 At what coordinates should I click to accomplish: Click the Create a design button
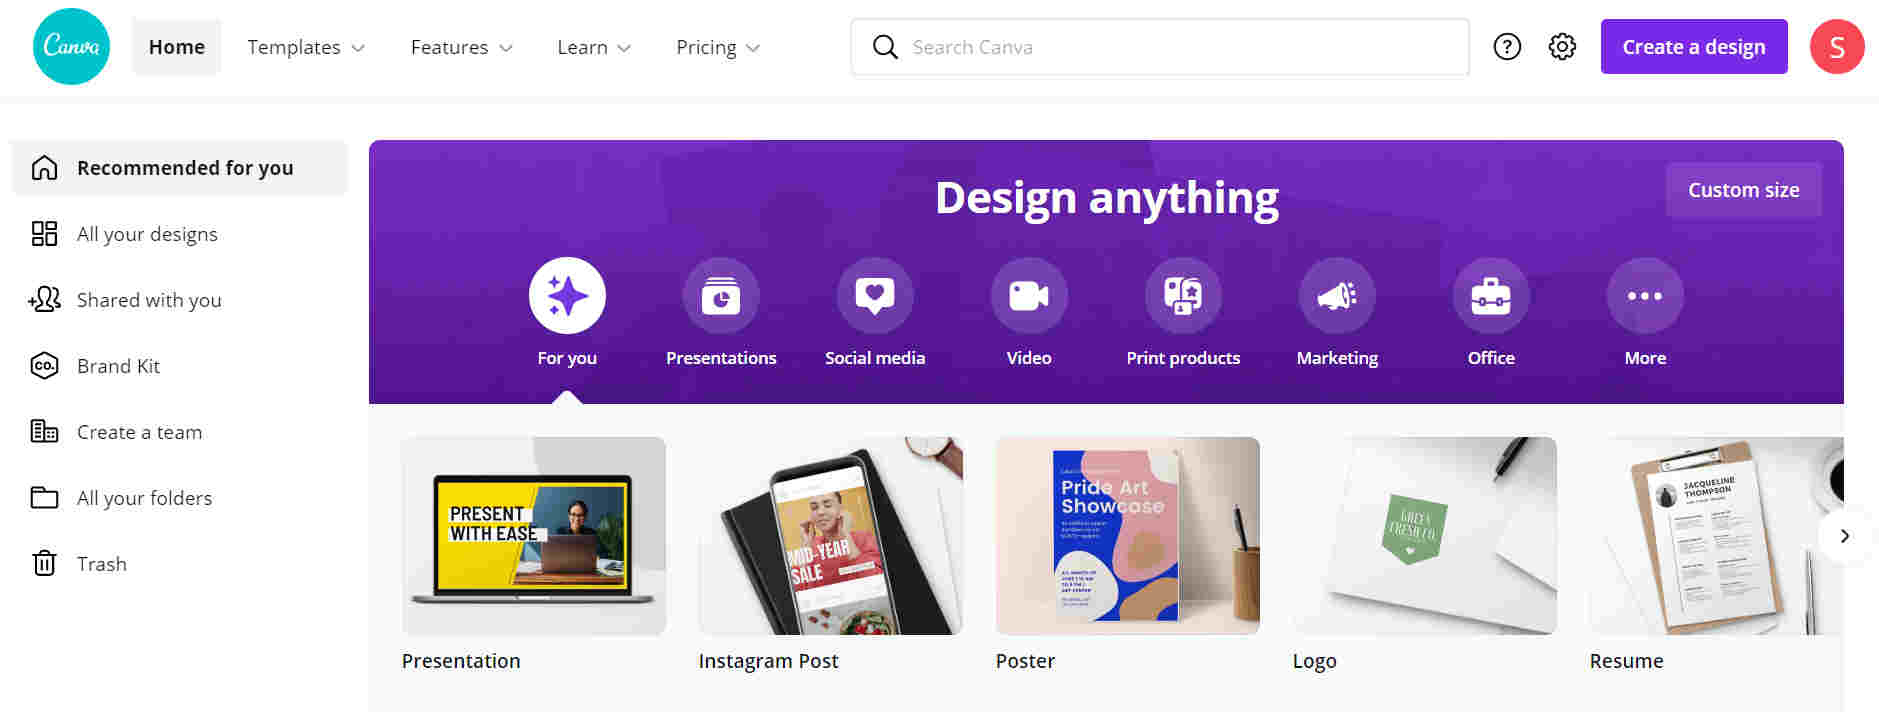pos(1693,46)
